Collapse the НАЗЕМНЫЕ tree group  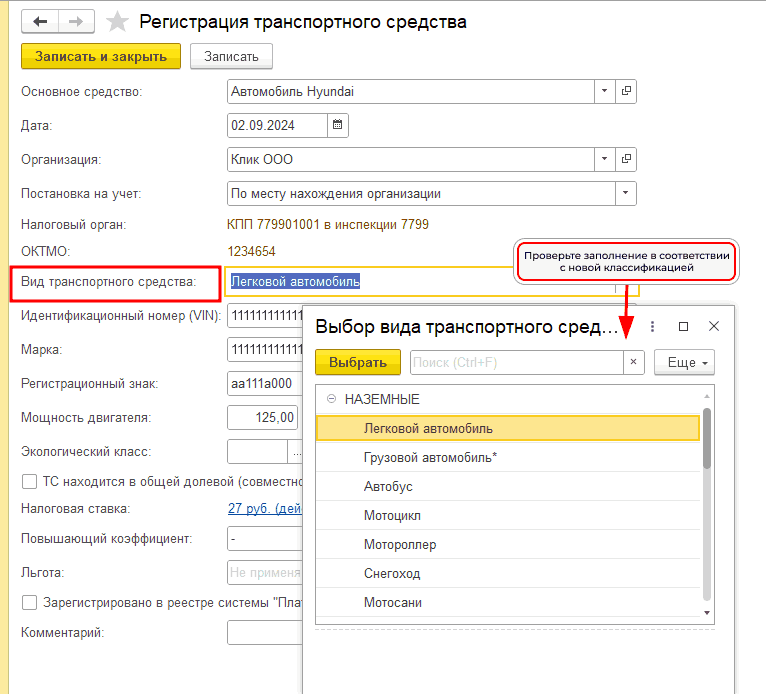(x=331, y=399)
